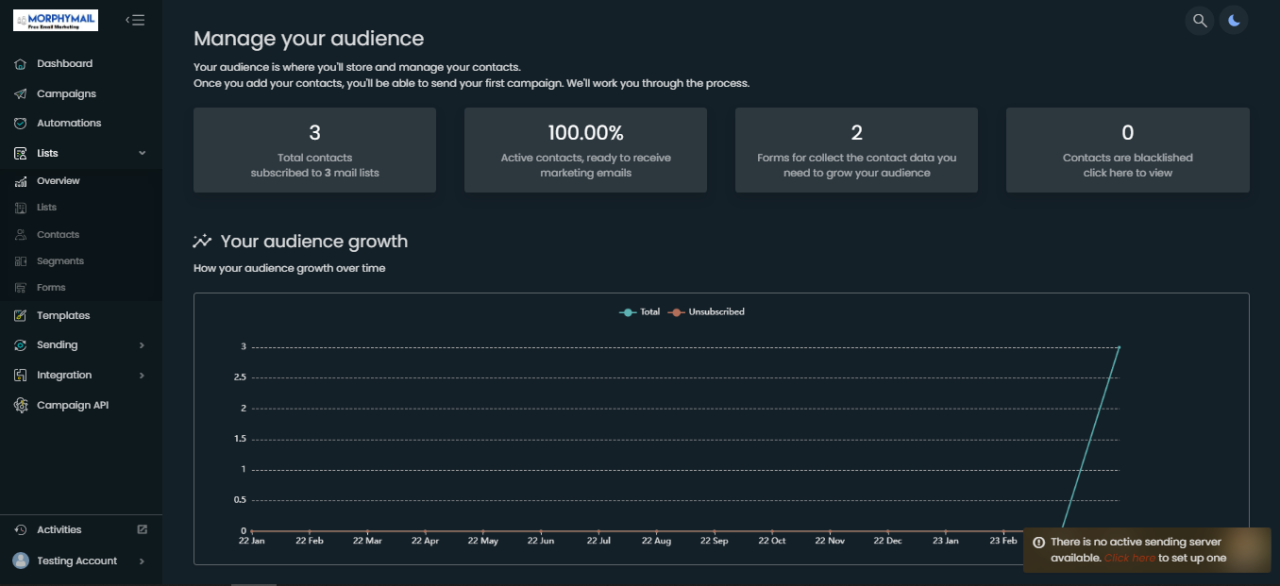
Task: Collapse the sidebar menu icon
Action: (x=135, y=20)
